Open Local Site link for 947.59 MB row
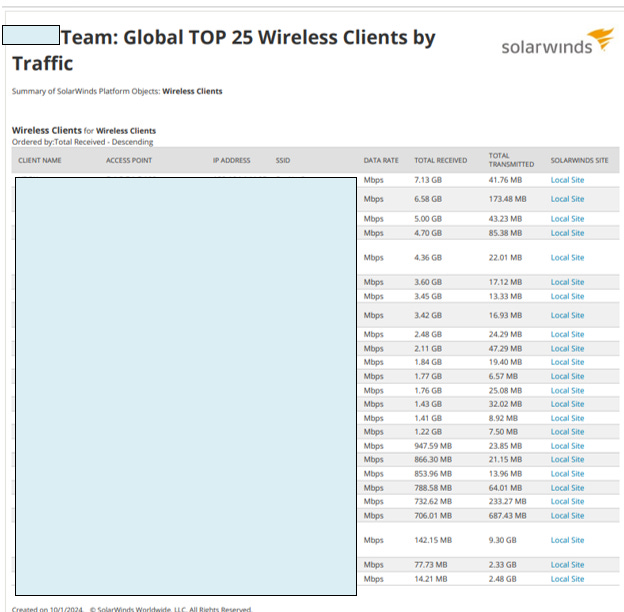 pos(567,446)
